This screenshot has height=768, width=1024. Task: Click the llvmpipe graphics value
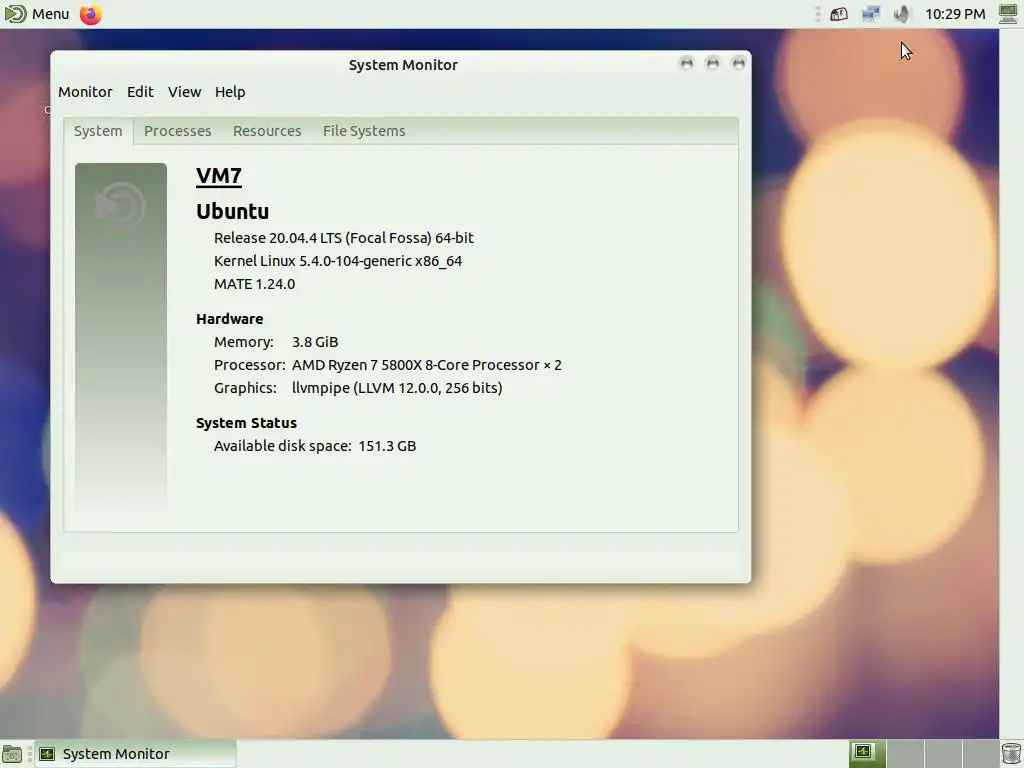[397, 388]
